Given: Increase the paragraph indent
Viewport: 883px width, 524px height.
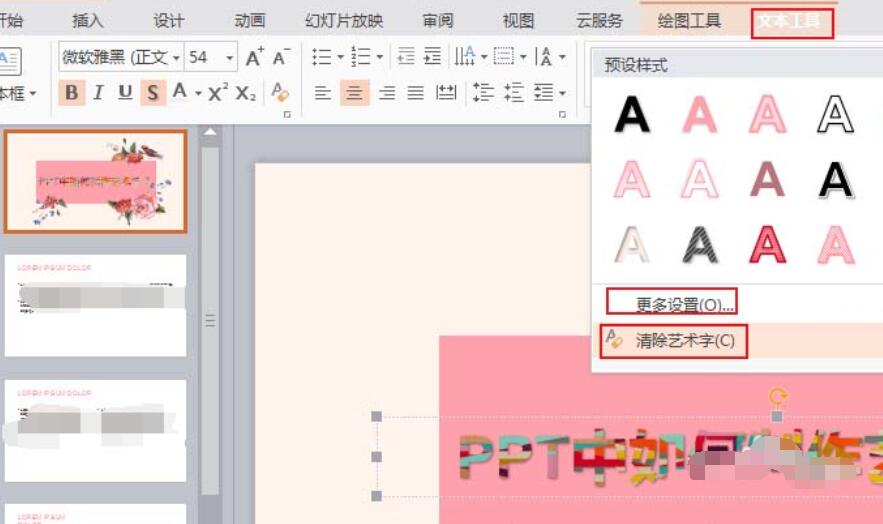Looking at the screenshot, I should coord(432,57).
